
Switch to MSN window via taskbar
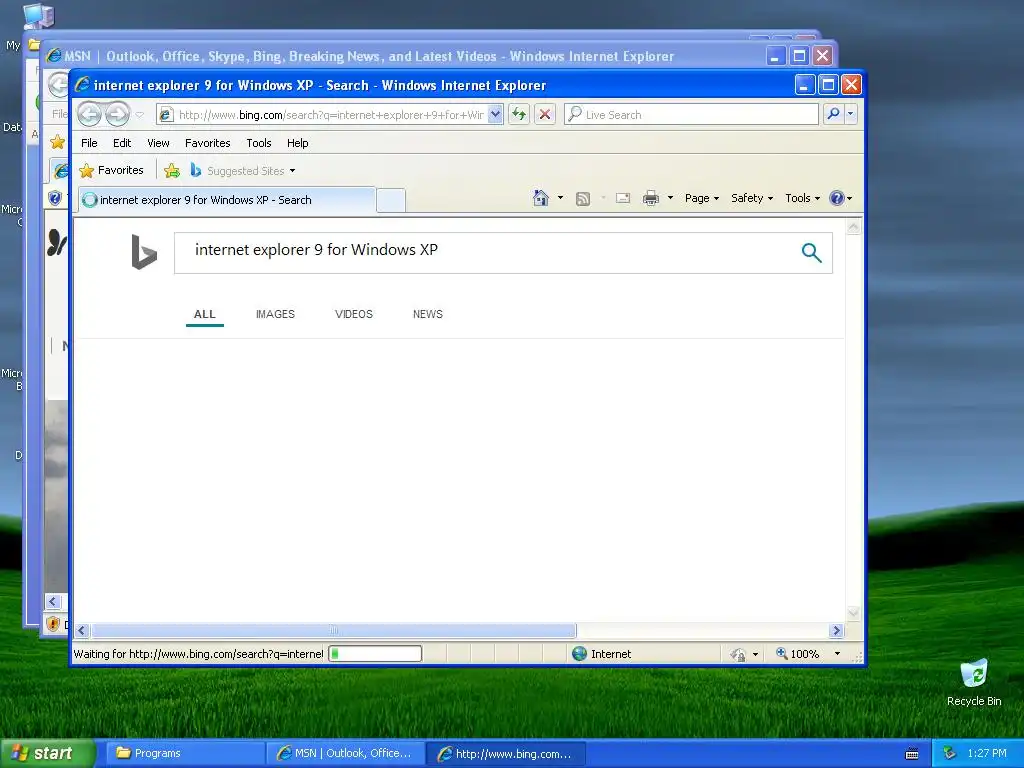point(345,753)
